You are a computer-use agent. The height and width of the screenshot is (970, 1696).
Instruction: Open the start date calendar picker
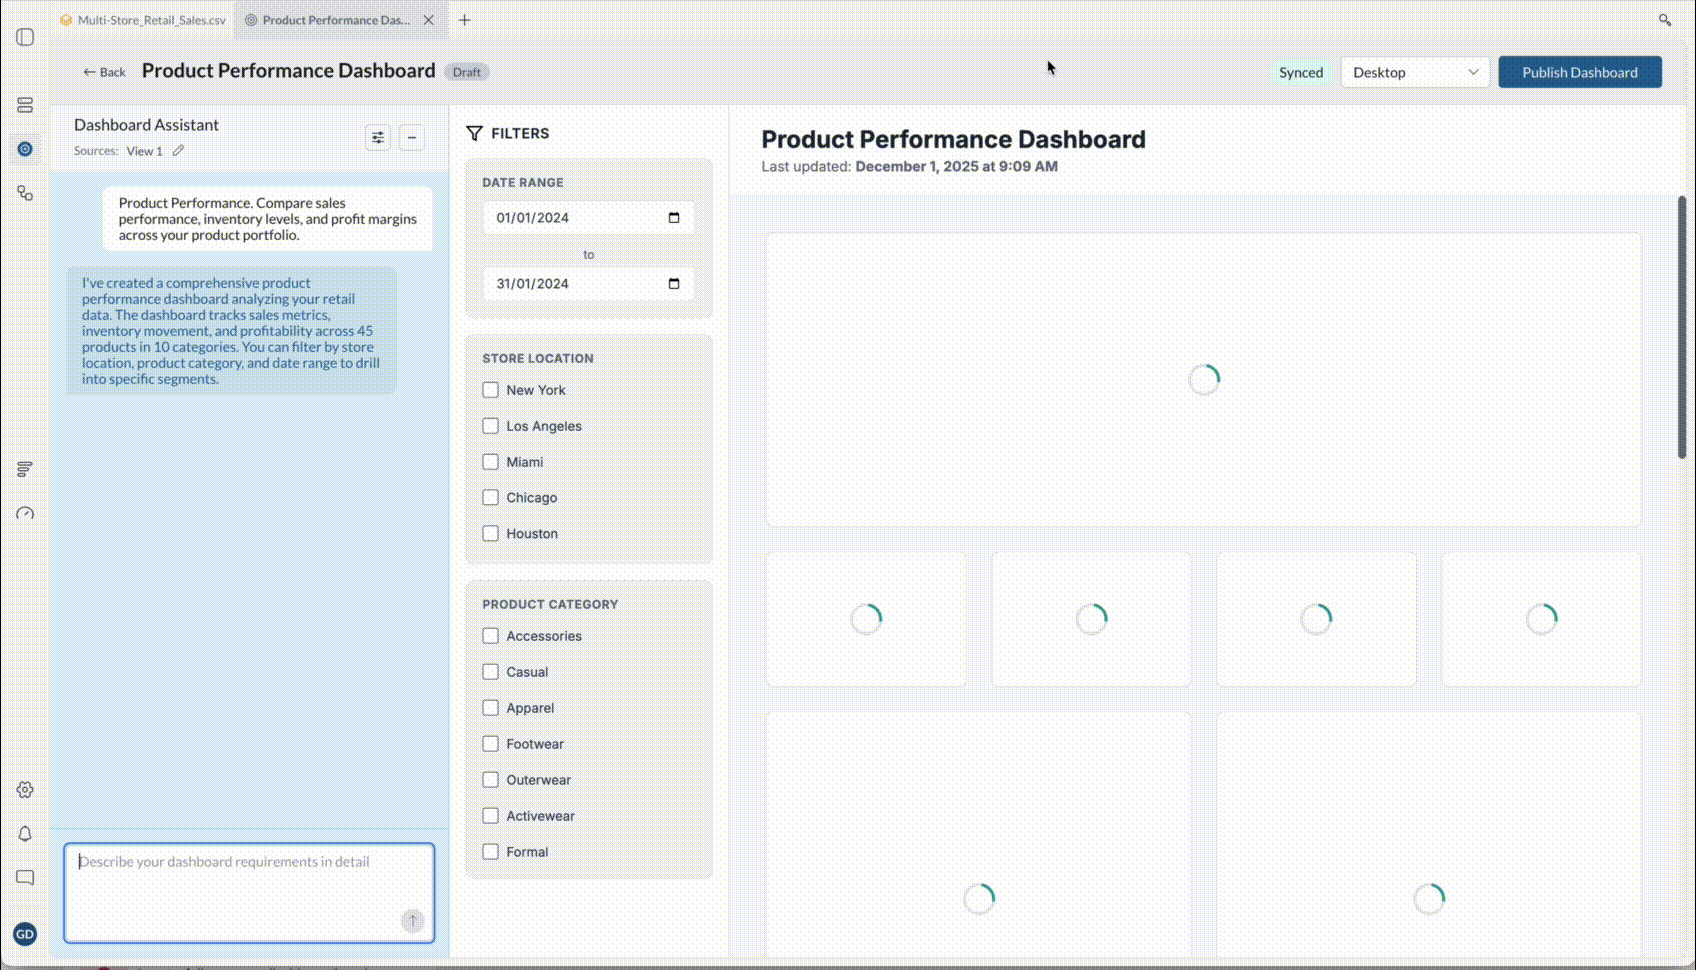tap(674, 218)
